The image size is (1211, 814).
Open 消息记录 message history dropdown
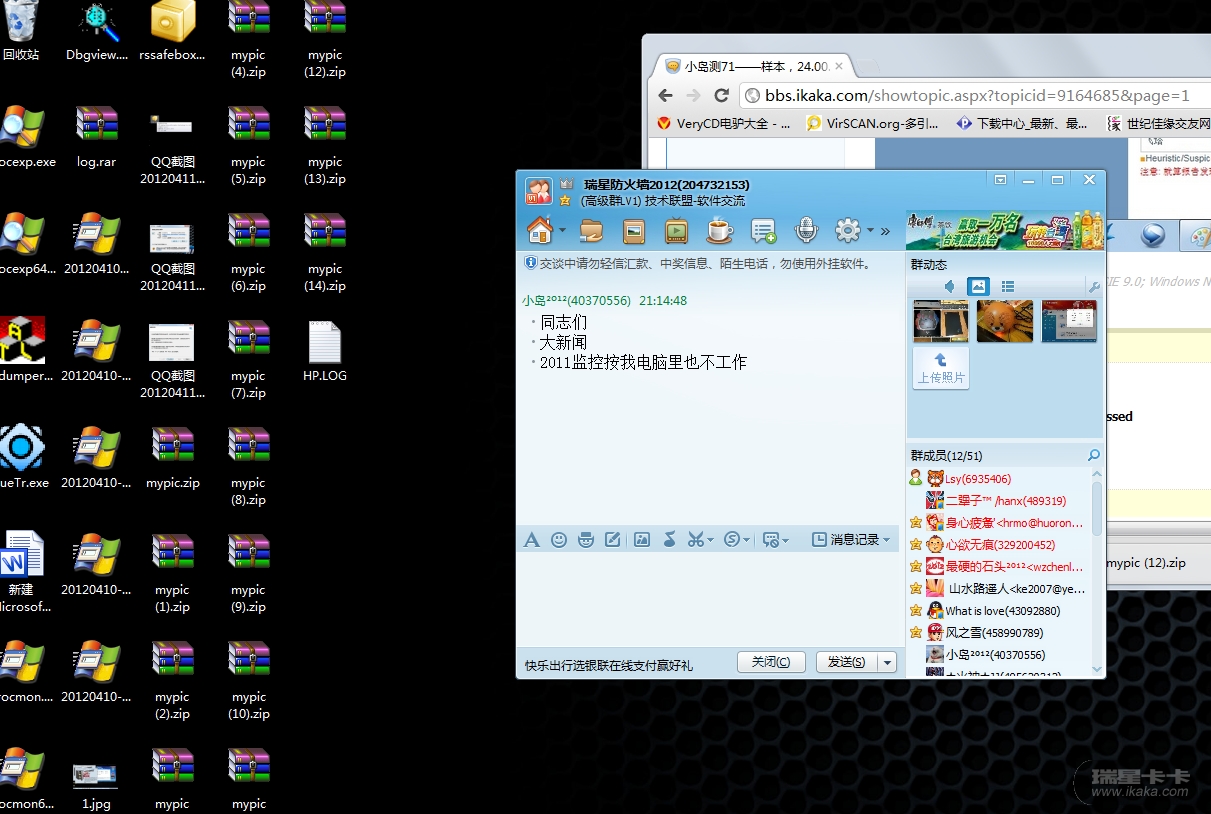(851, 540)
